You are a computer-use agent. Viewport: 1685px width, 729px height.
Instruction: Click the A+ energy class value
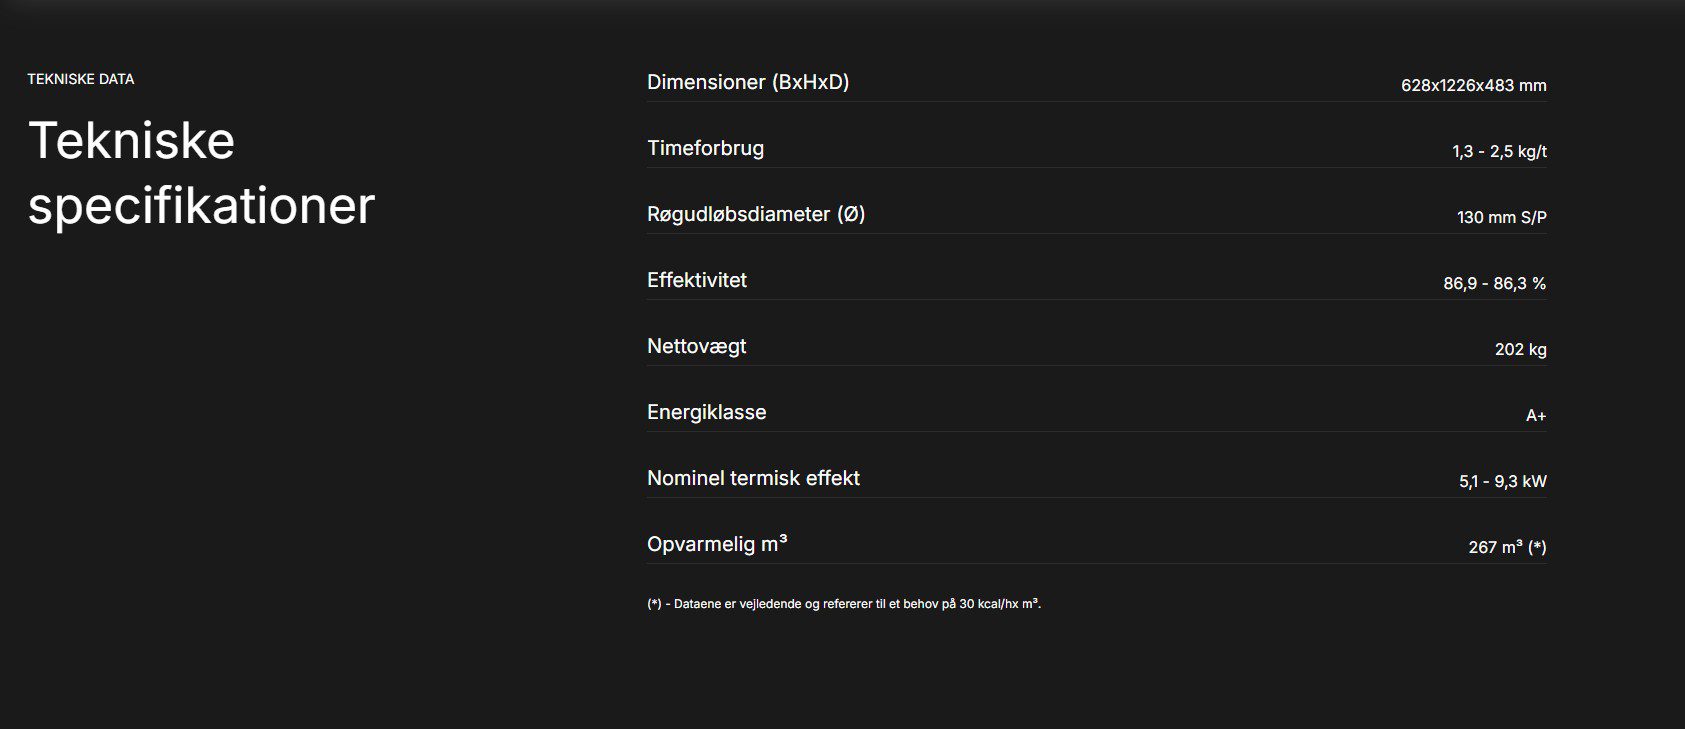pyautogui.click(x=1536, y=415)
